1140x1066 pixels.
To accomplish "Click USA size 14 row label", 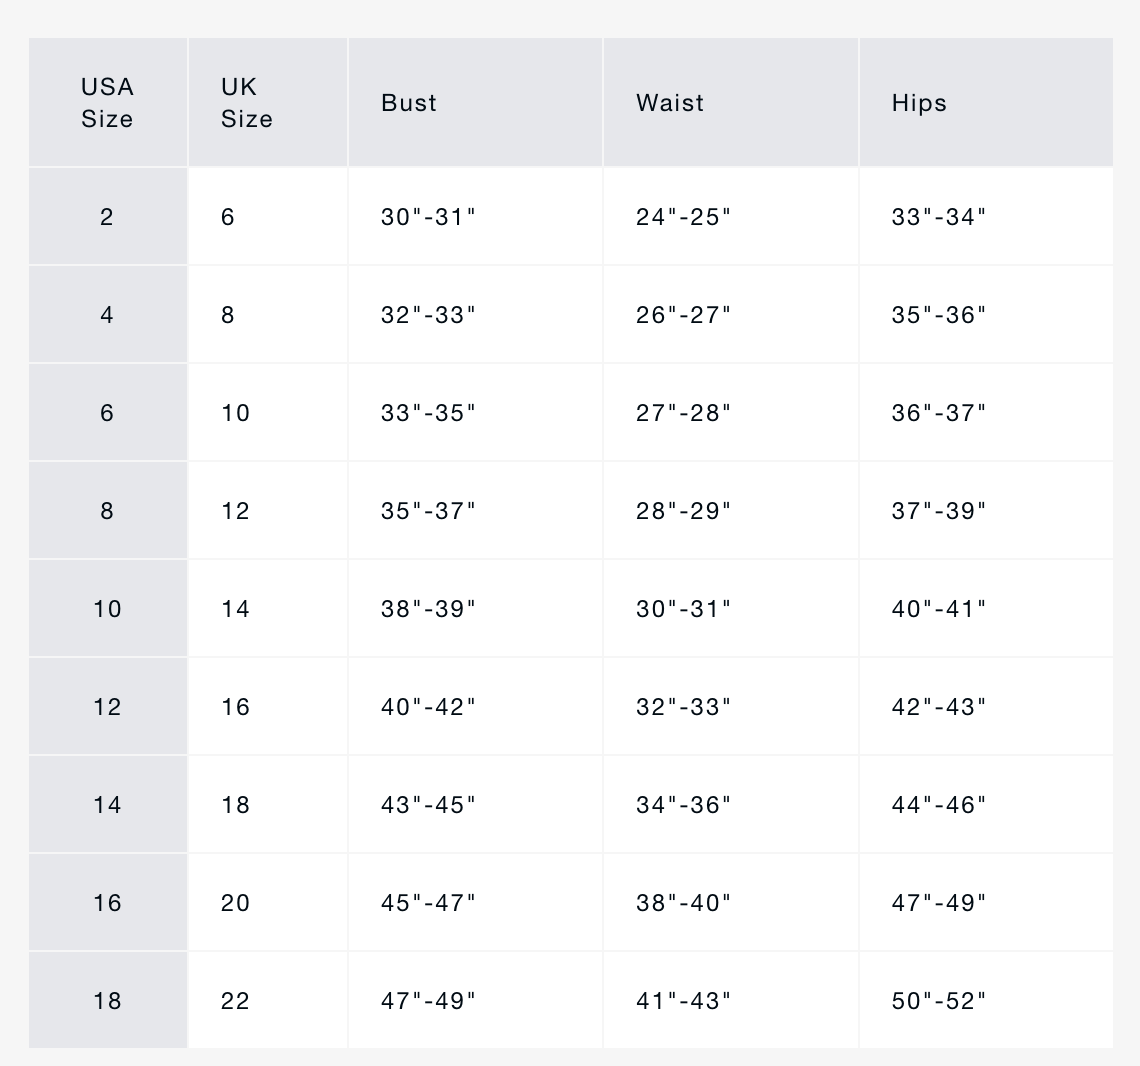I will pyautogui.click(x=108, y=805).
